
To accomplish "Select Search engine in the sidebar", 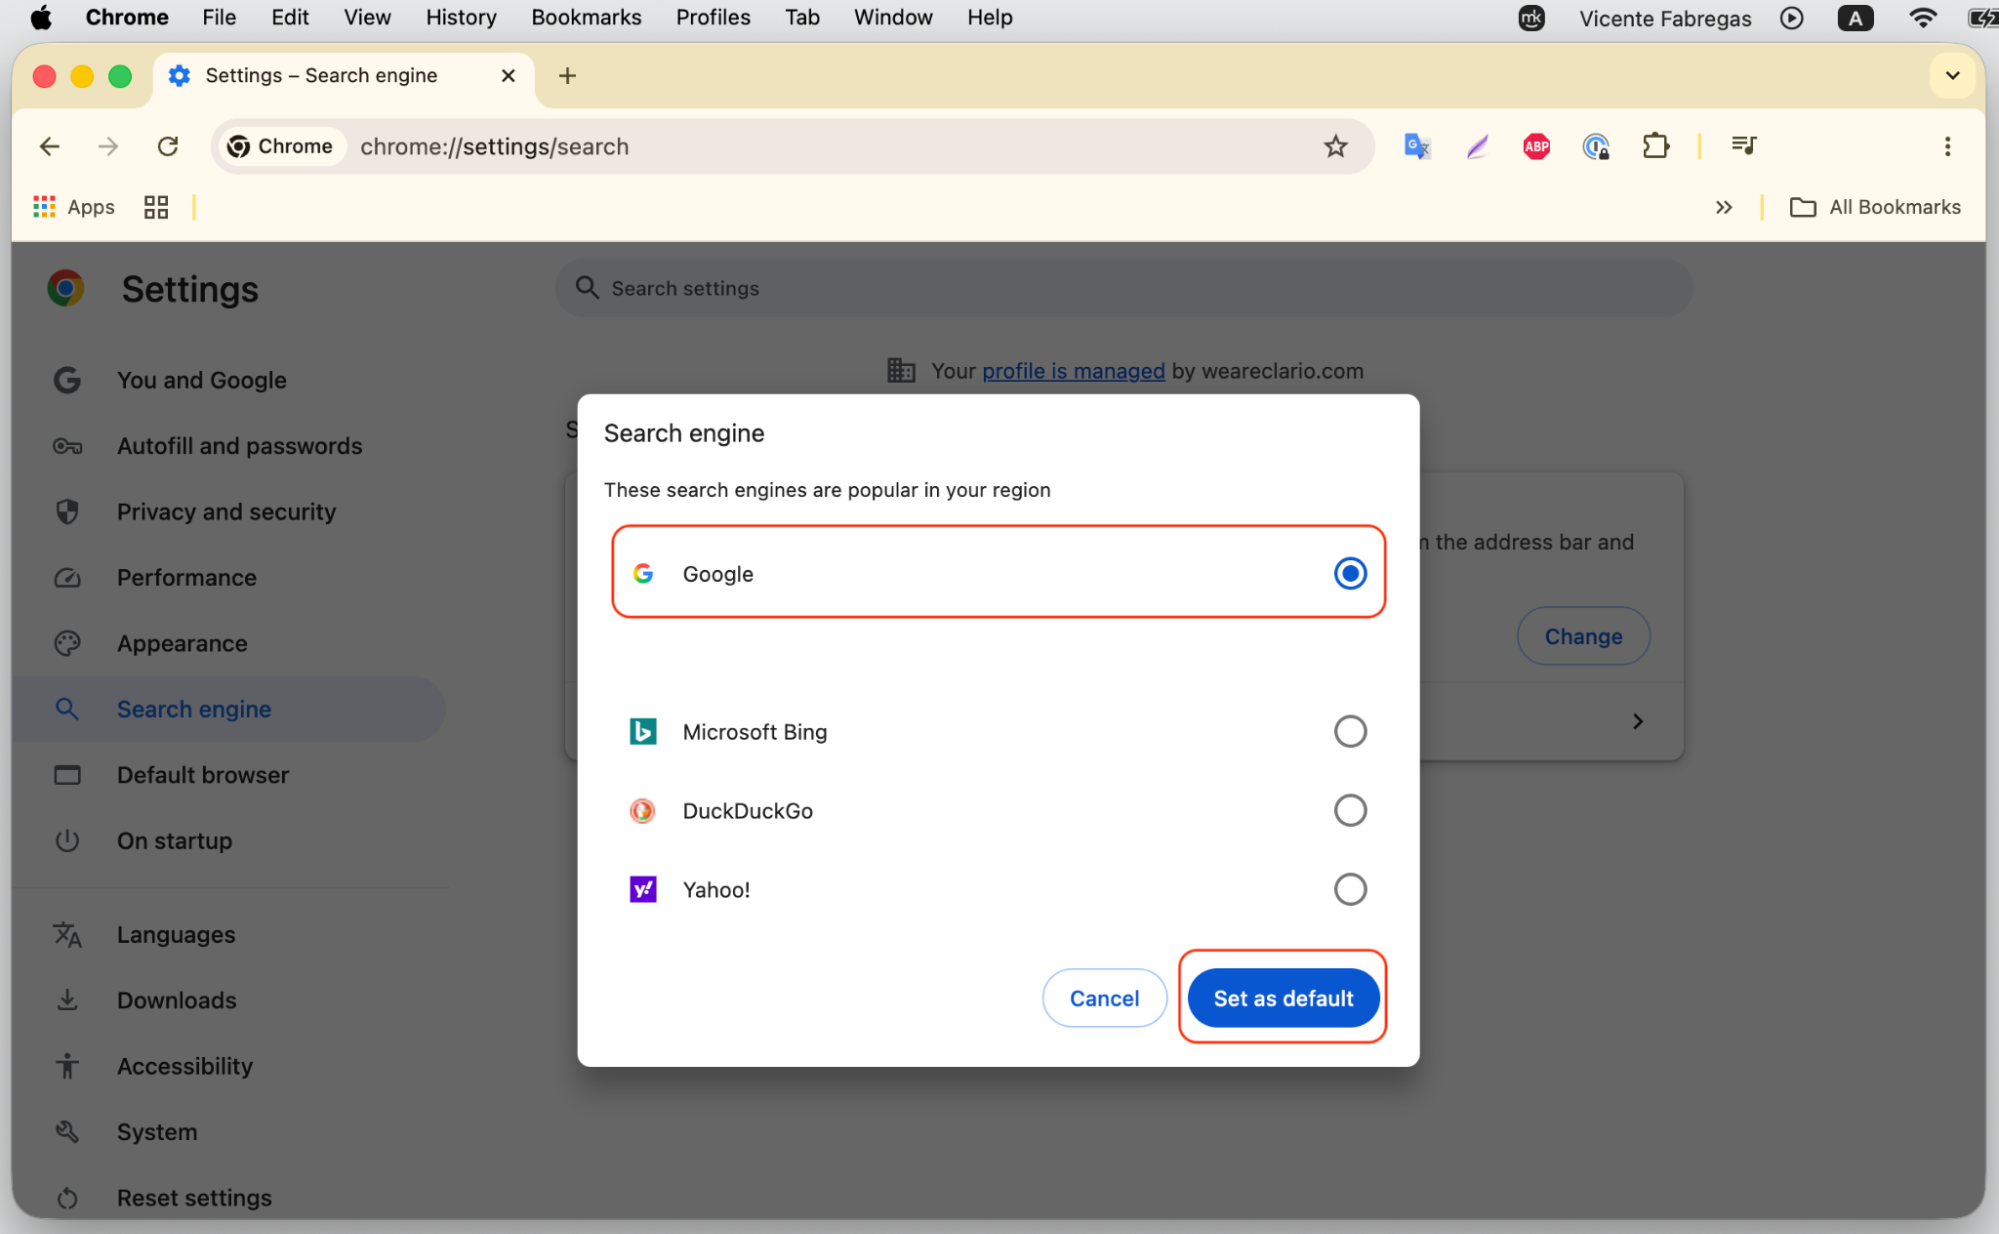I will click(x=230, y=709).
